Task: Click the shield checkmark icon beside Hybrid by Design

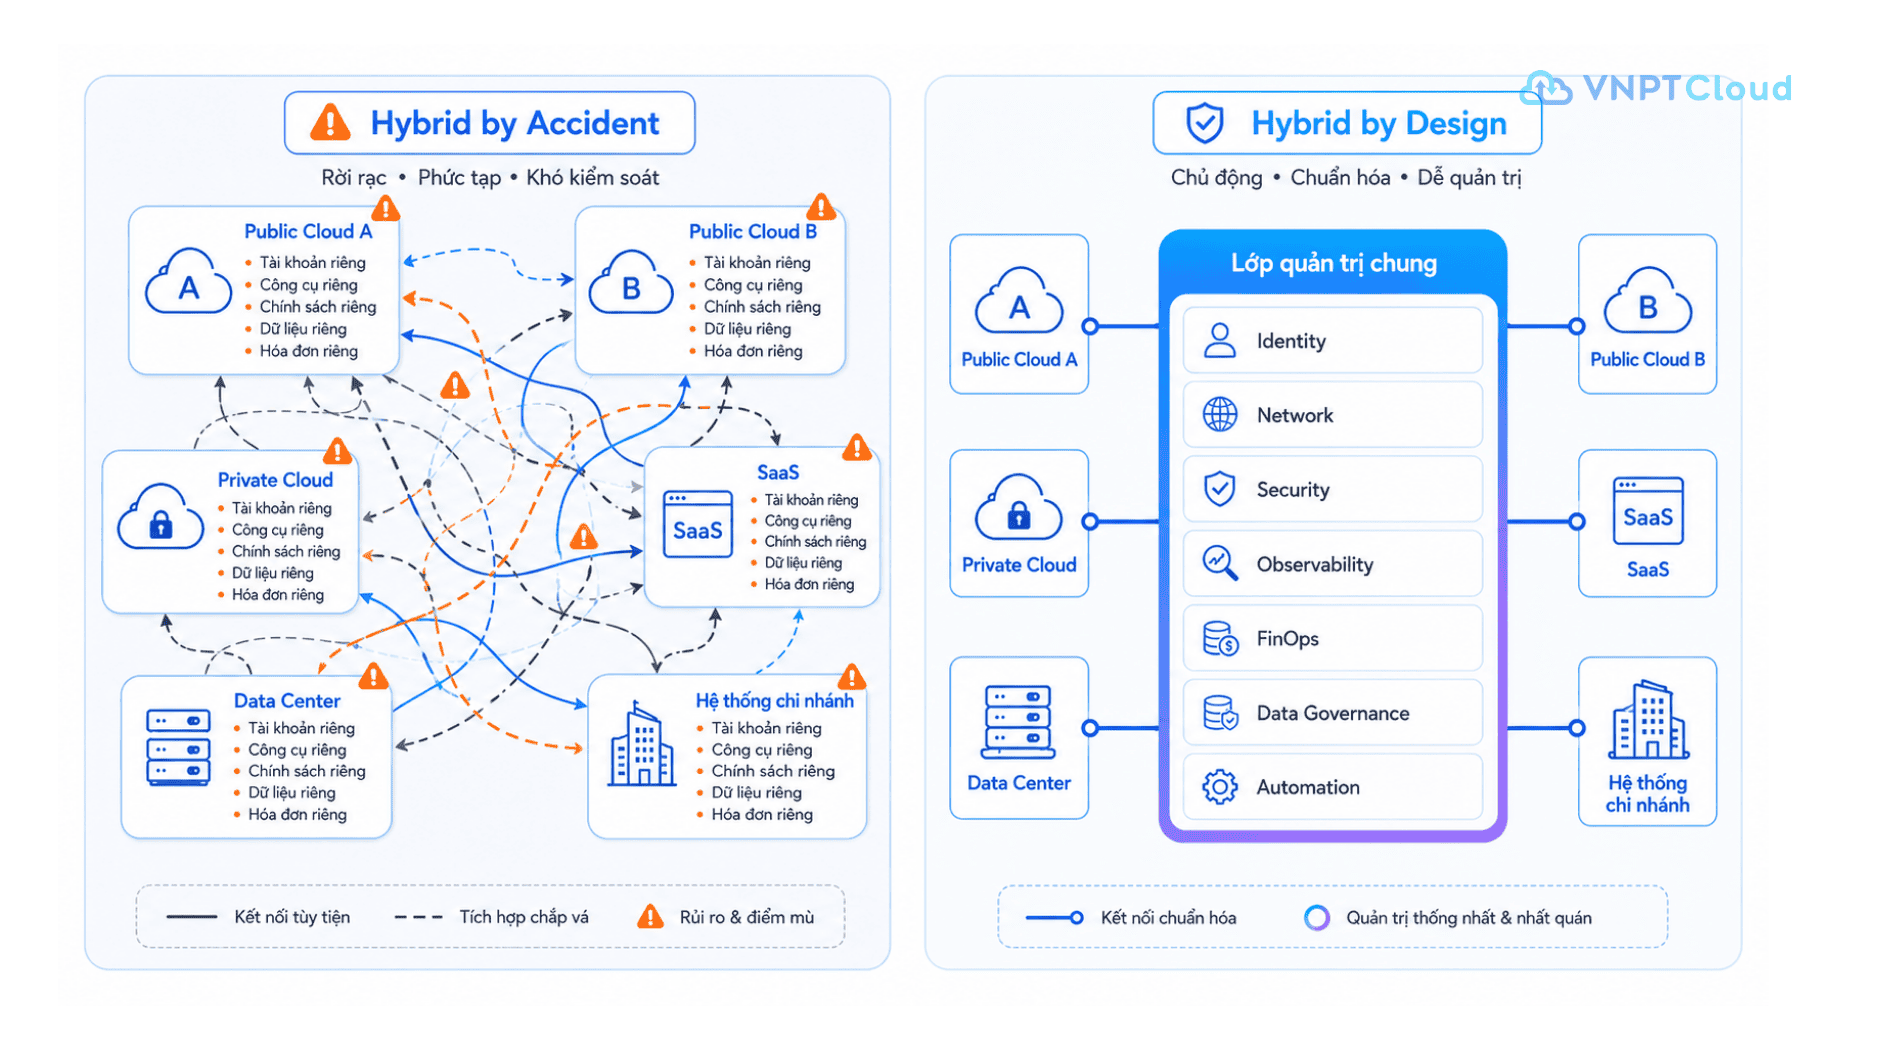Action: pyautogui.click(x=1204, y=123)
